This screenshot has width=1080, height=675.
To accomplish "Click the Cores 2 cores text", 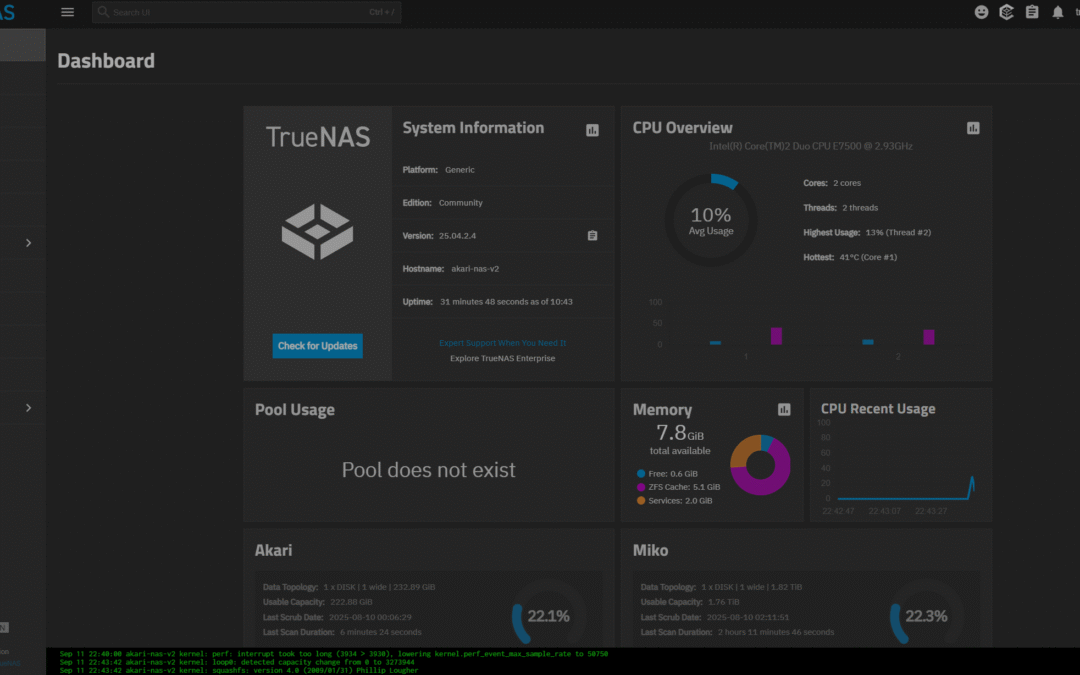I will click(832, 183).
